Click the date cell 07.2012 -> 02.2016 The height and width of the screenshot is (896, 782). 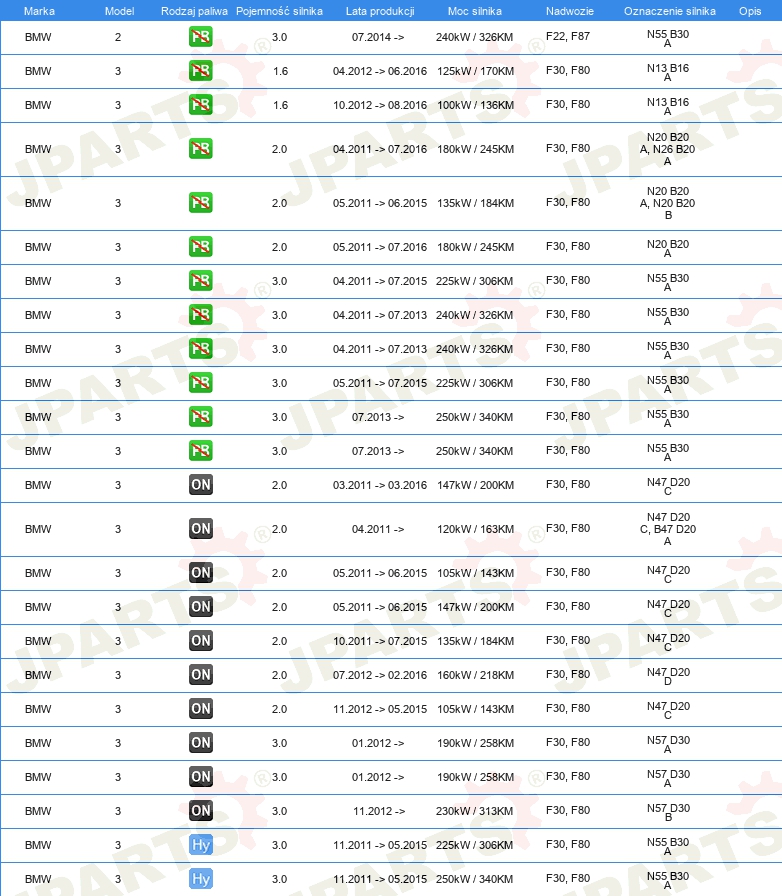(x=380, y=675)
